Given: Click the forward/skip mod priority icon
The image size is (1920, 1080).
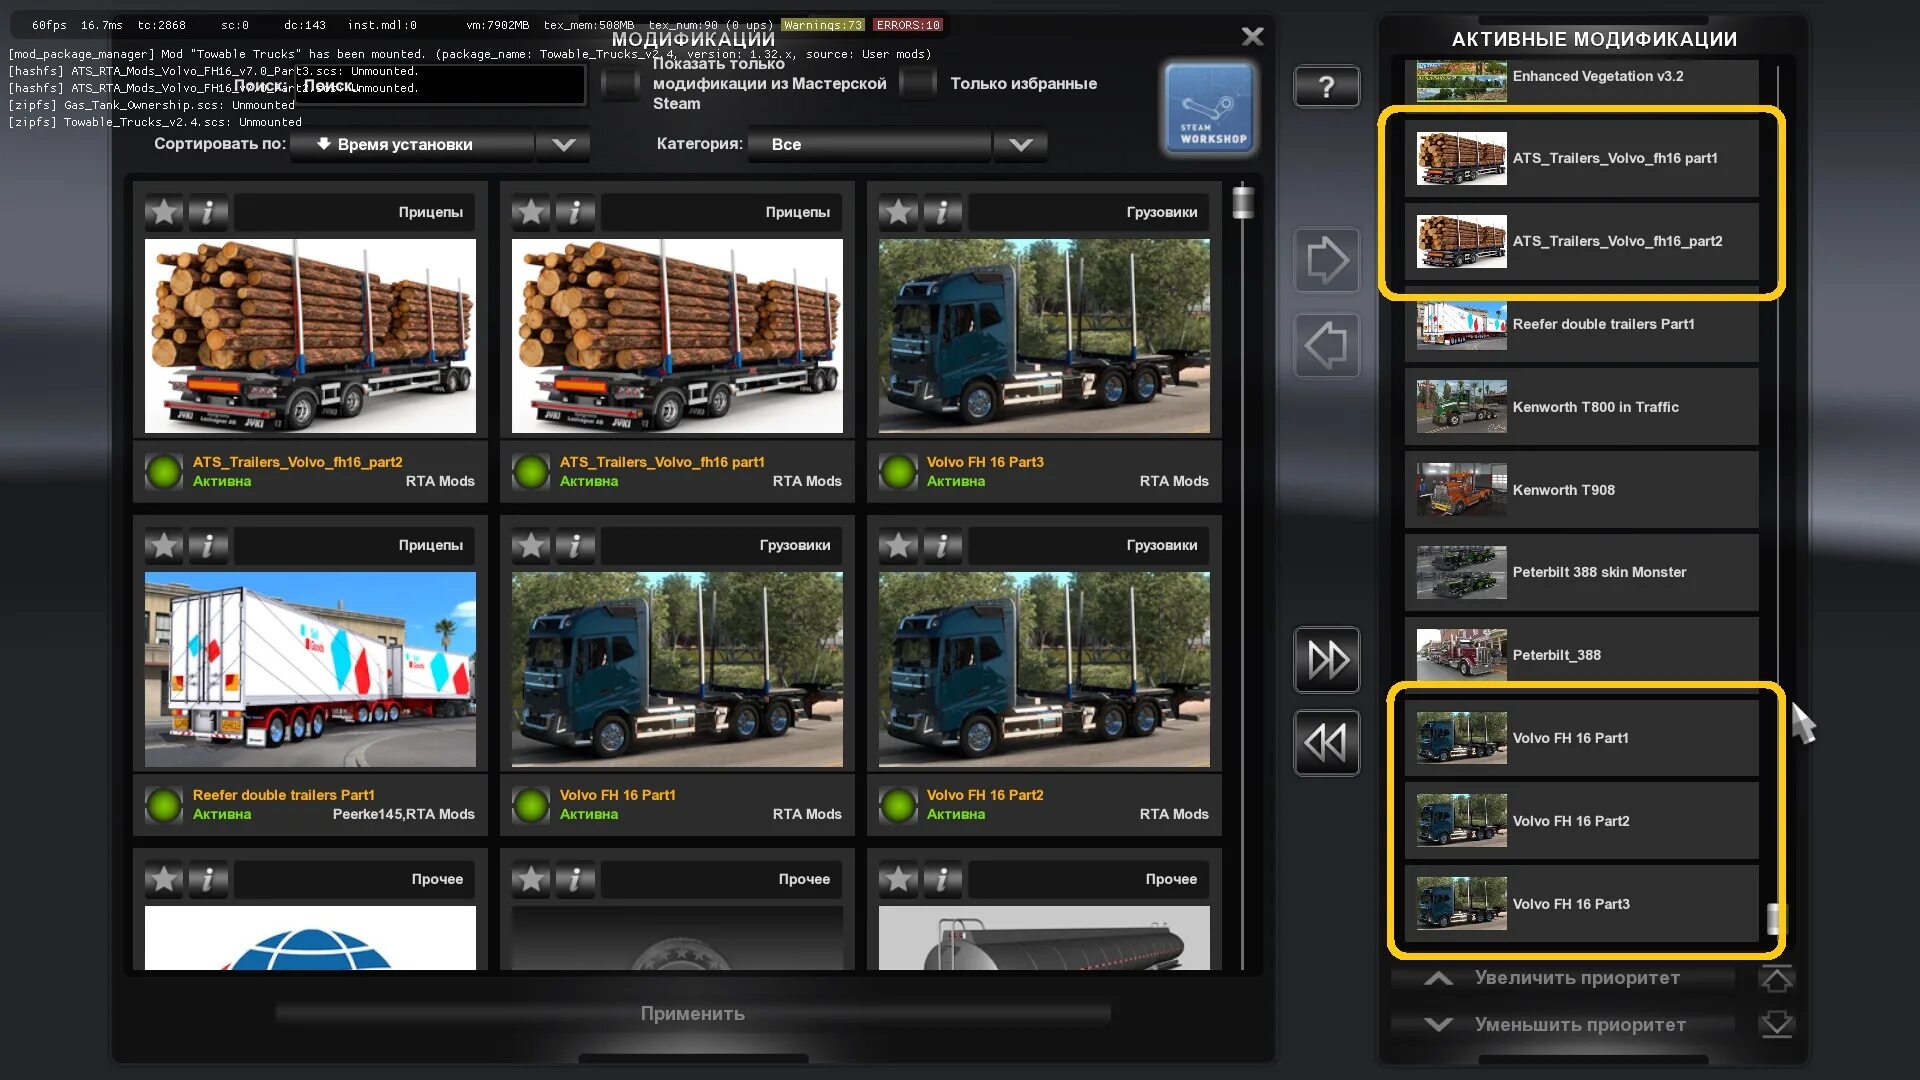Looking at the screenshot, I should (1327, 658).
